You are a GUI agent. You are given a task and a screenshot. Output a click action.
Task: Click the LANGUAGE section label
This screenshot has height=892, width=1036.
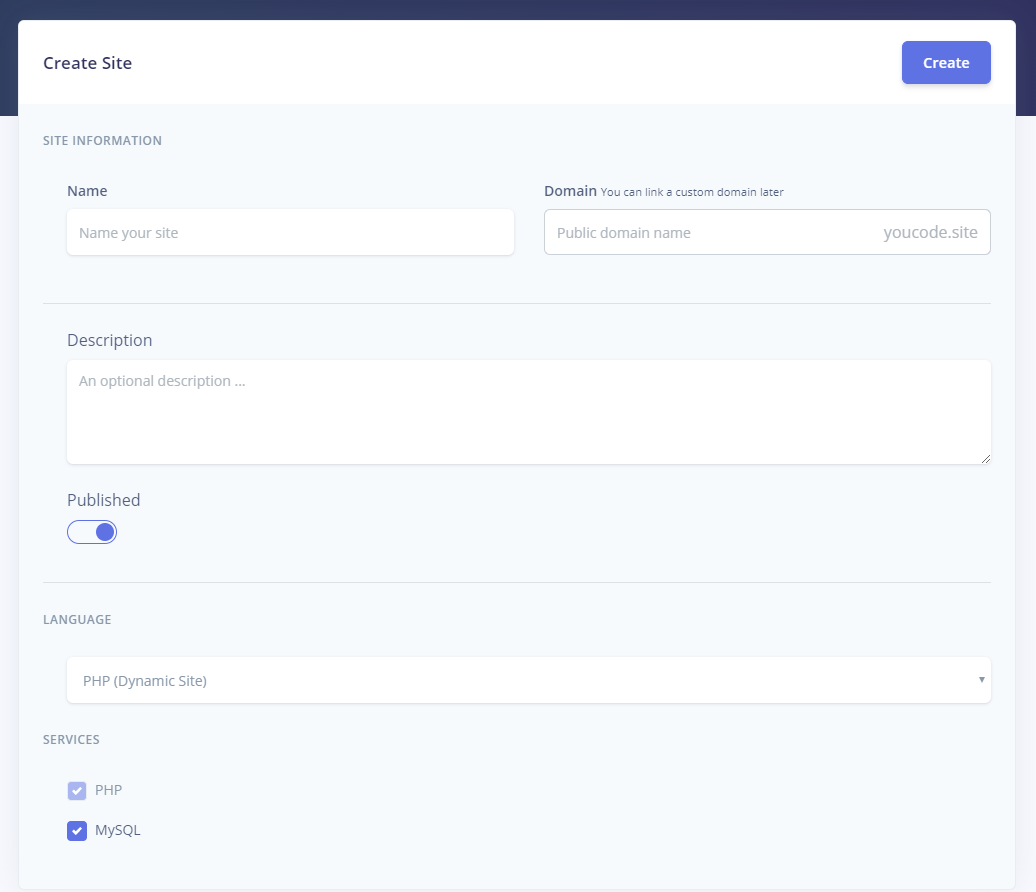pos(77,619)
